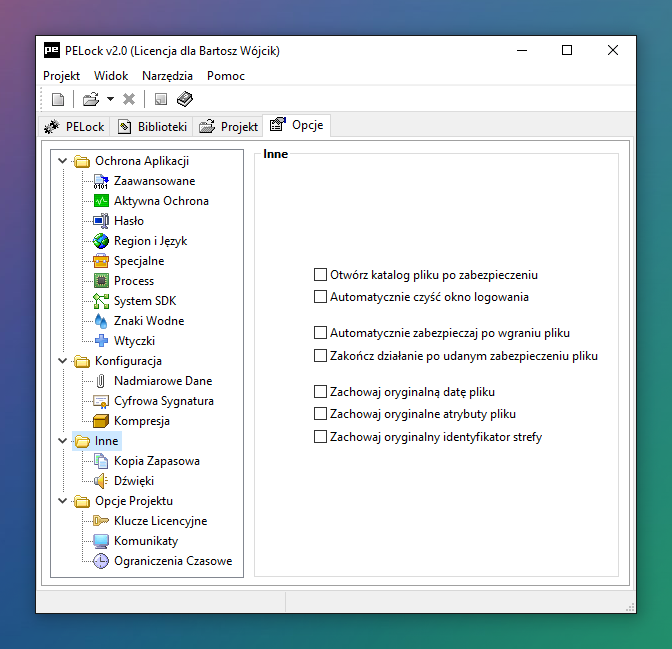
Task: Open the Narzędzia menu
Action: (x=167, y=76)
